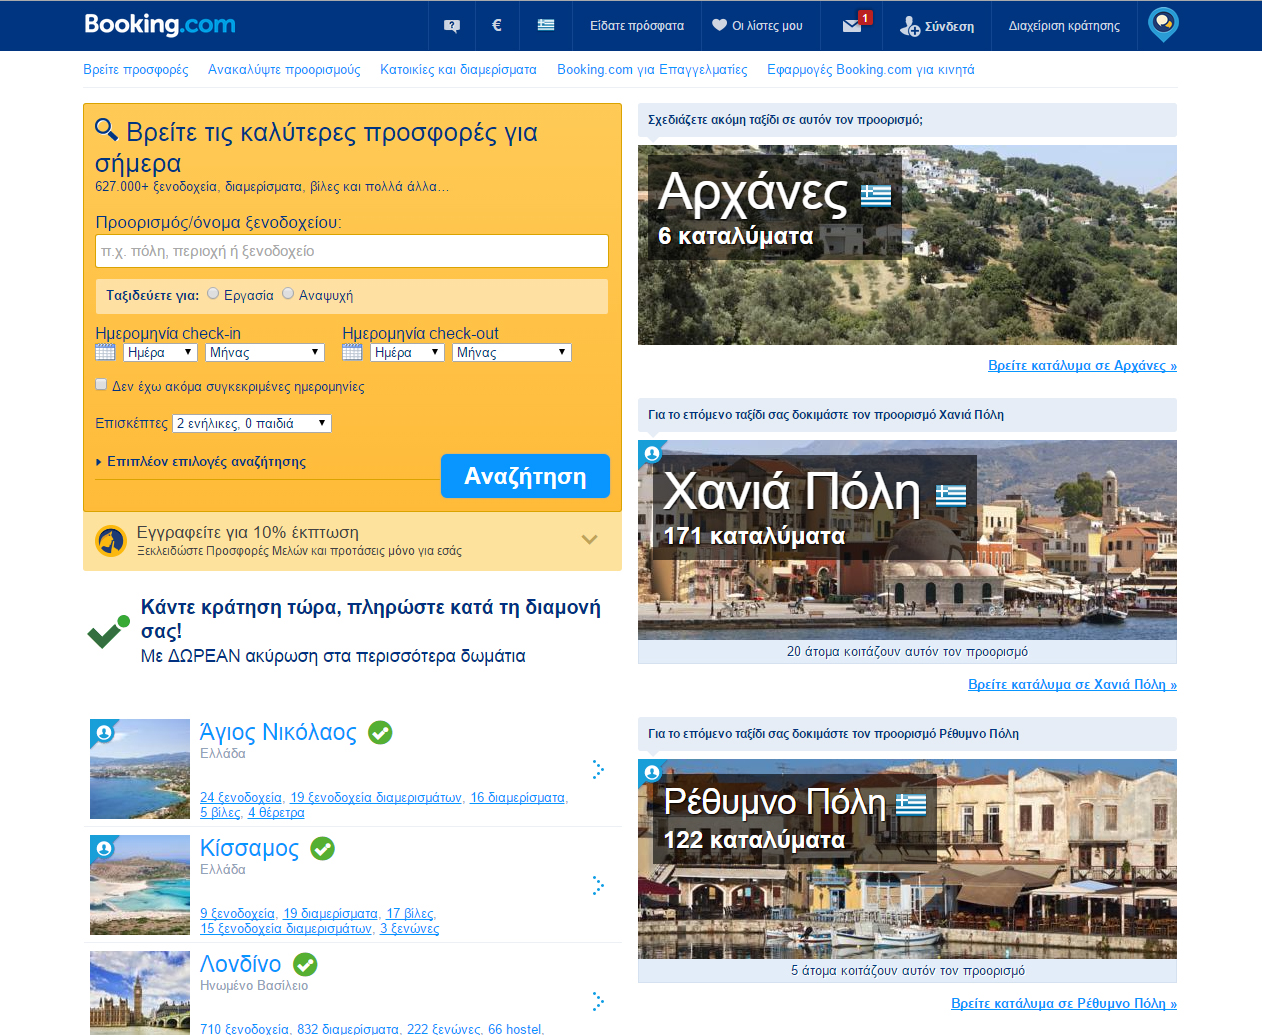Open 'Οι λίστες μου' heart icon

click(759, 25)
